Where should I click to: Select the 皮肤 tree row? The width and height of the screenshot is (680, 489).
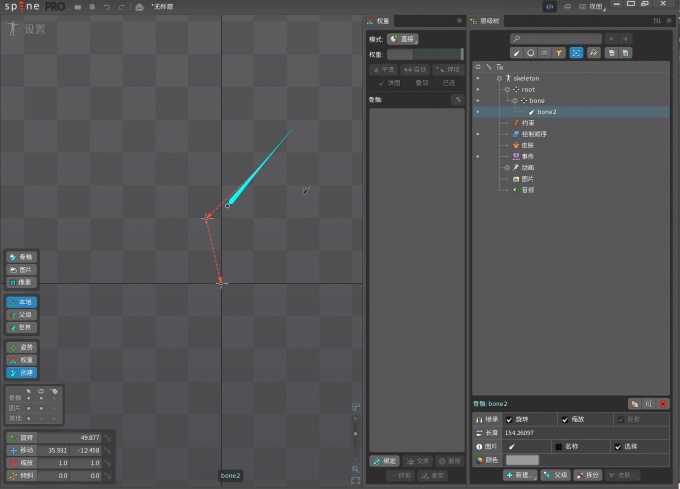coord(571,145)
